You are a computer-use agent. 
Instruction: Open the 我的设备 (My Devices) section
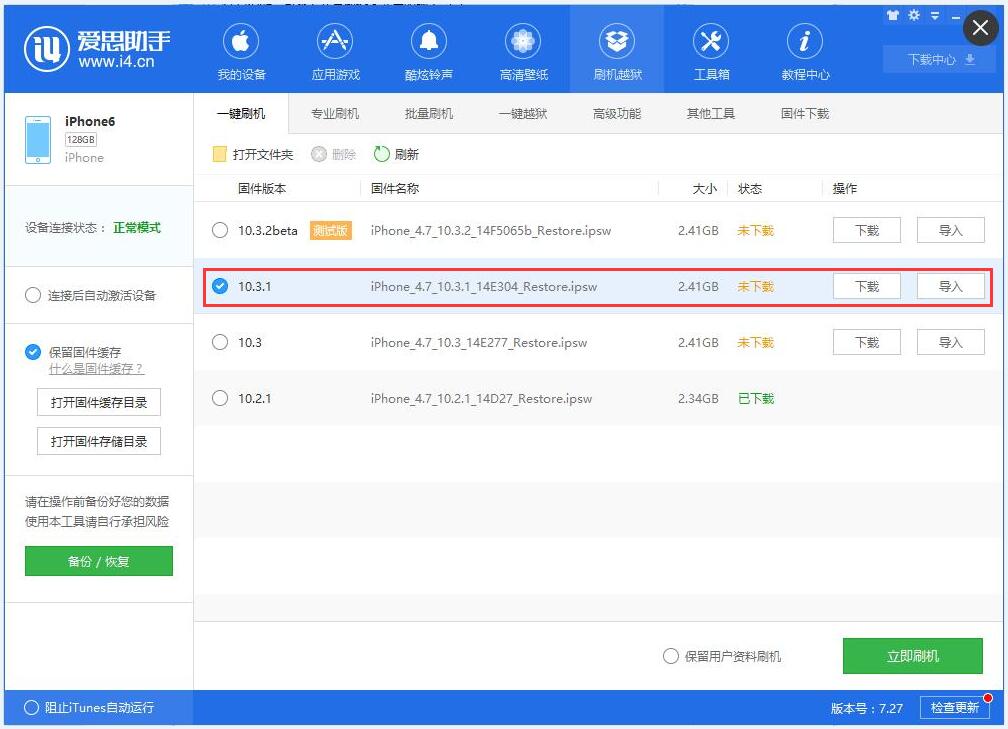(x=240, y=49)
